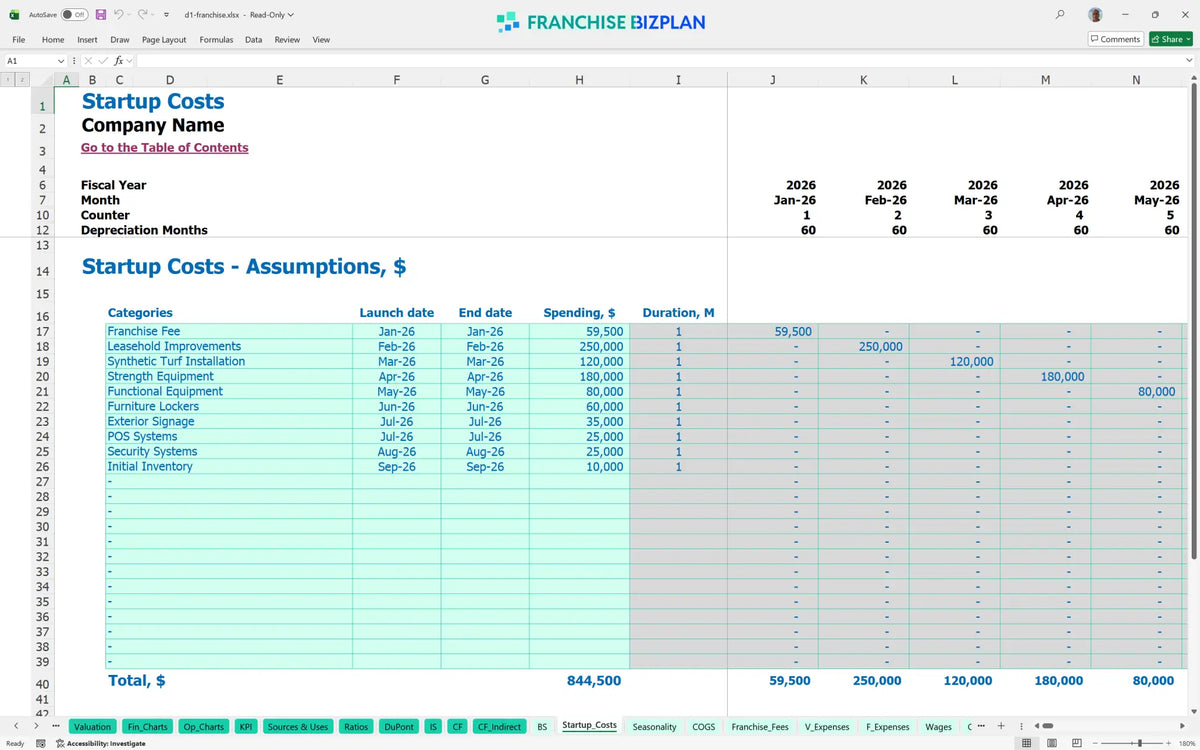Click the 844,500 total spending cell
This screenshot has height=750, width=1200.
pos(594,680)
